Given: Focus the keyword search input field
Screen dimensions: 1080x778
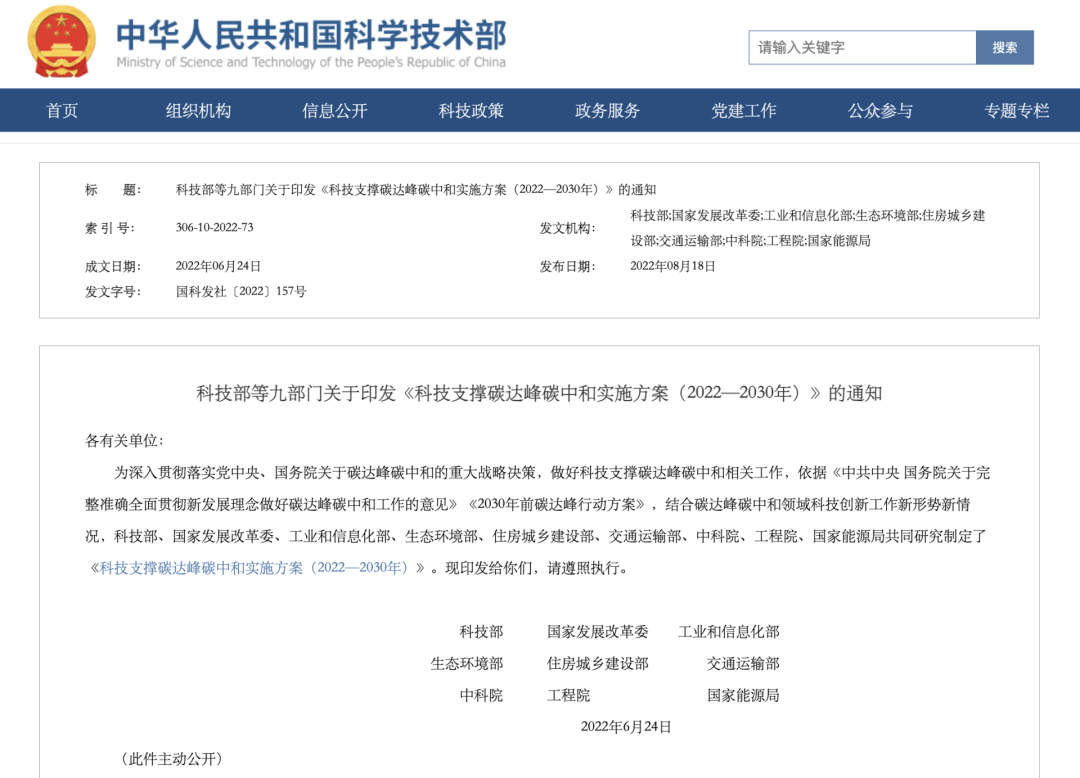Looking at the screenshot, I should point(862,48).
